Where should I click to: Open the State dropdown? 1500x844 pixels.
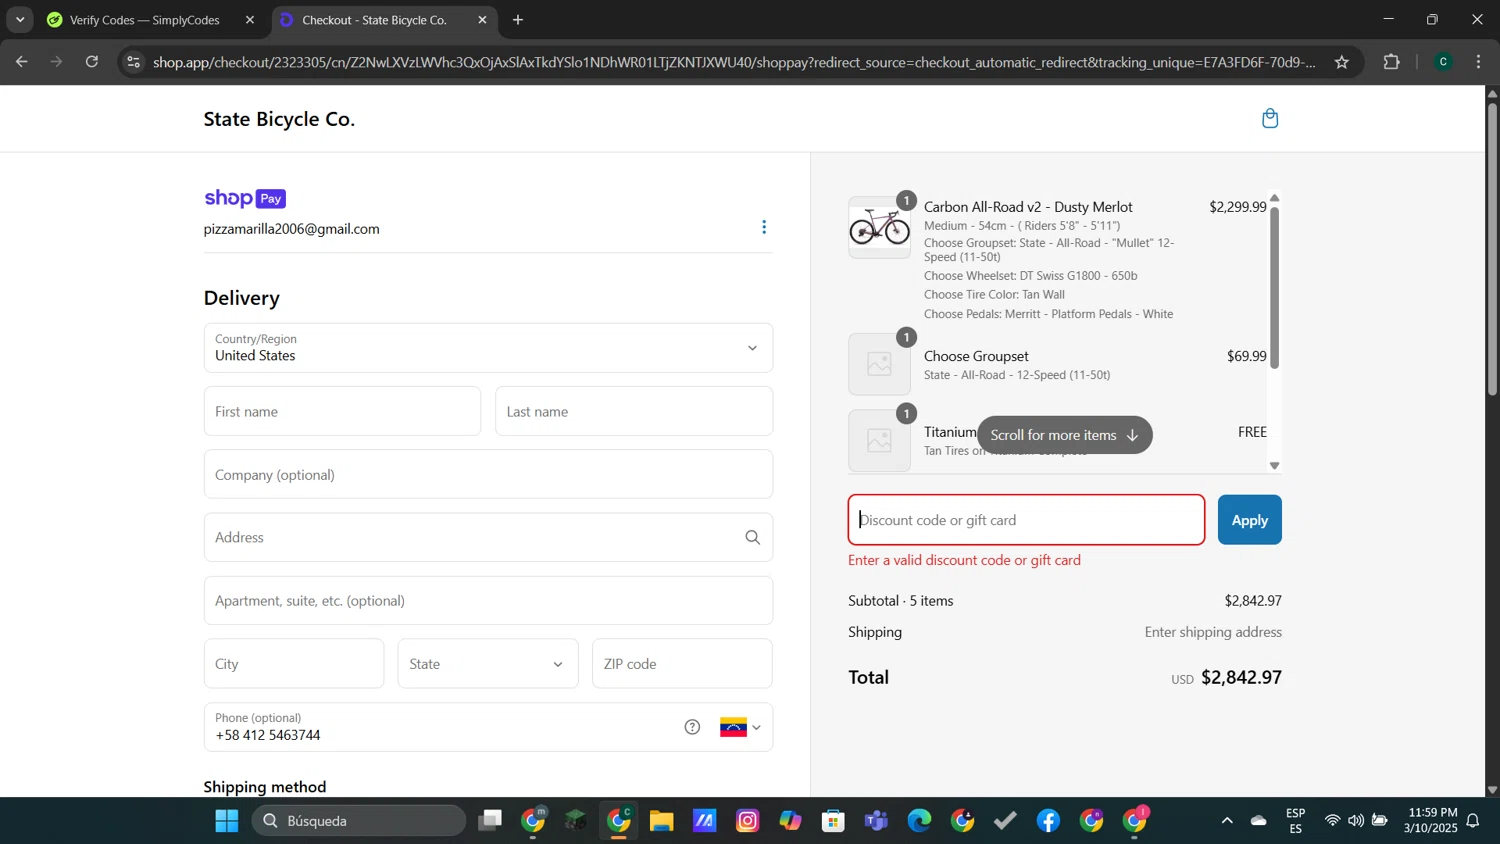pos(488,664)
